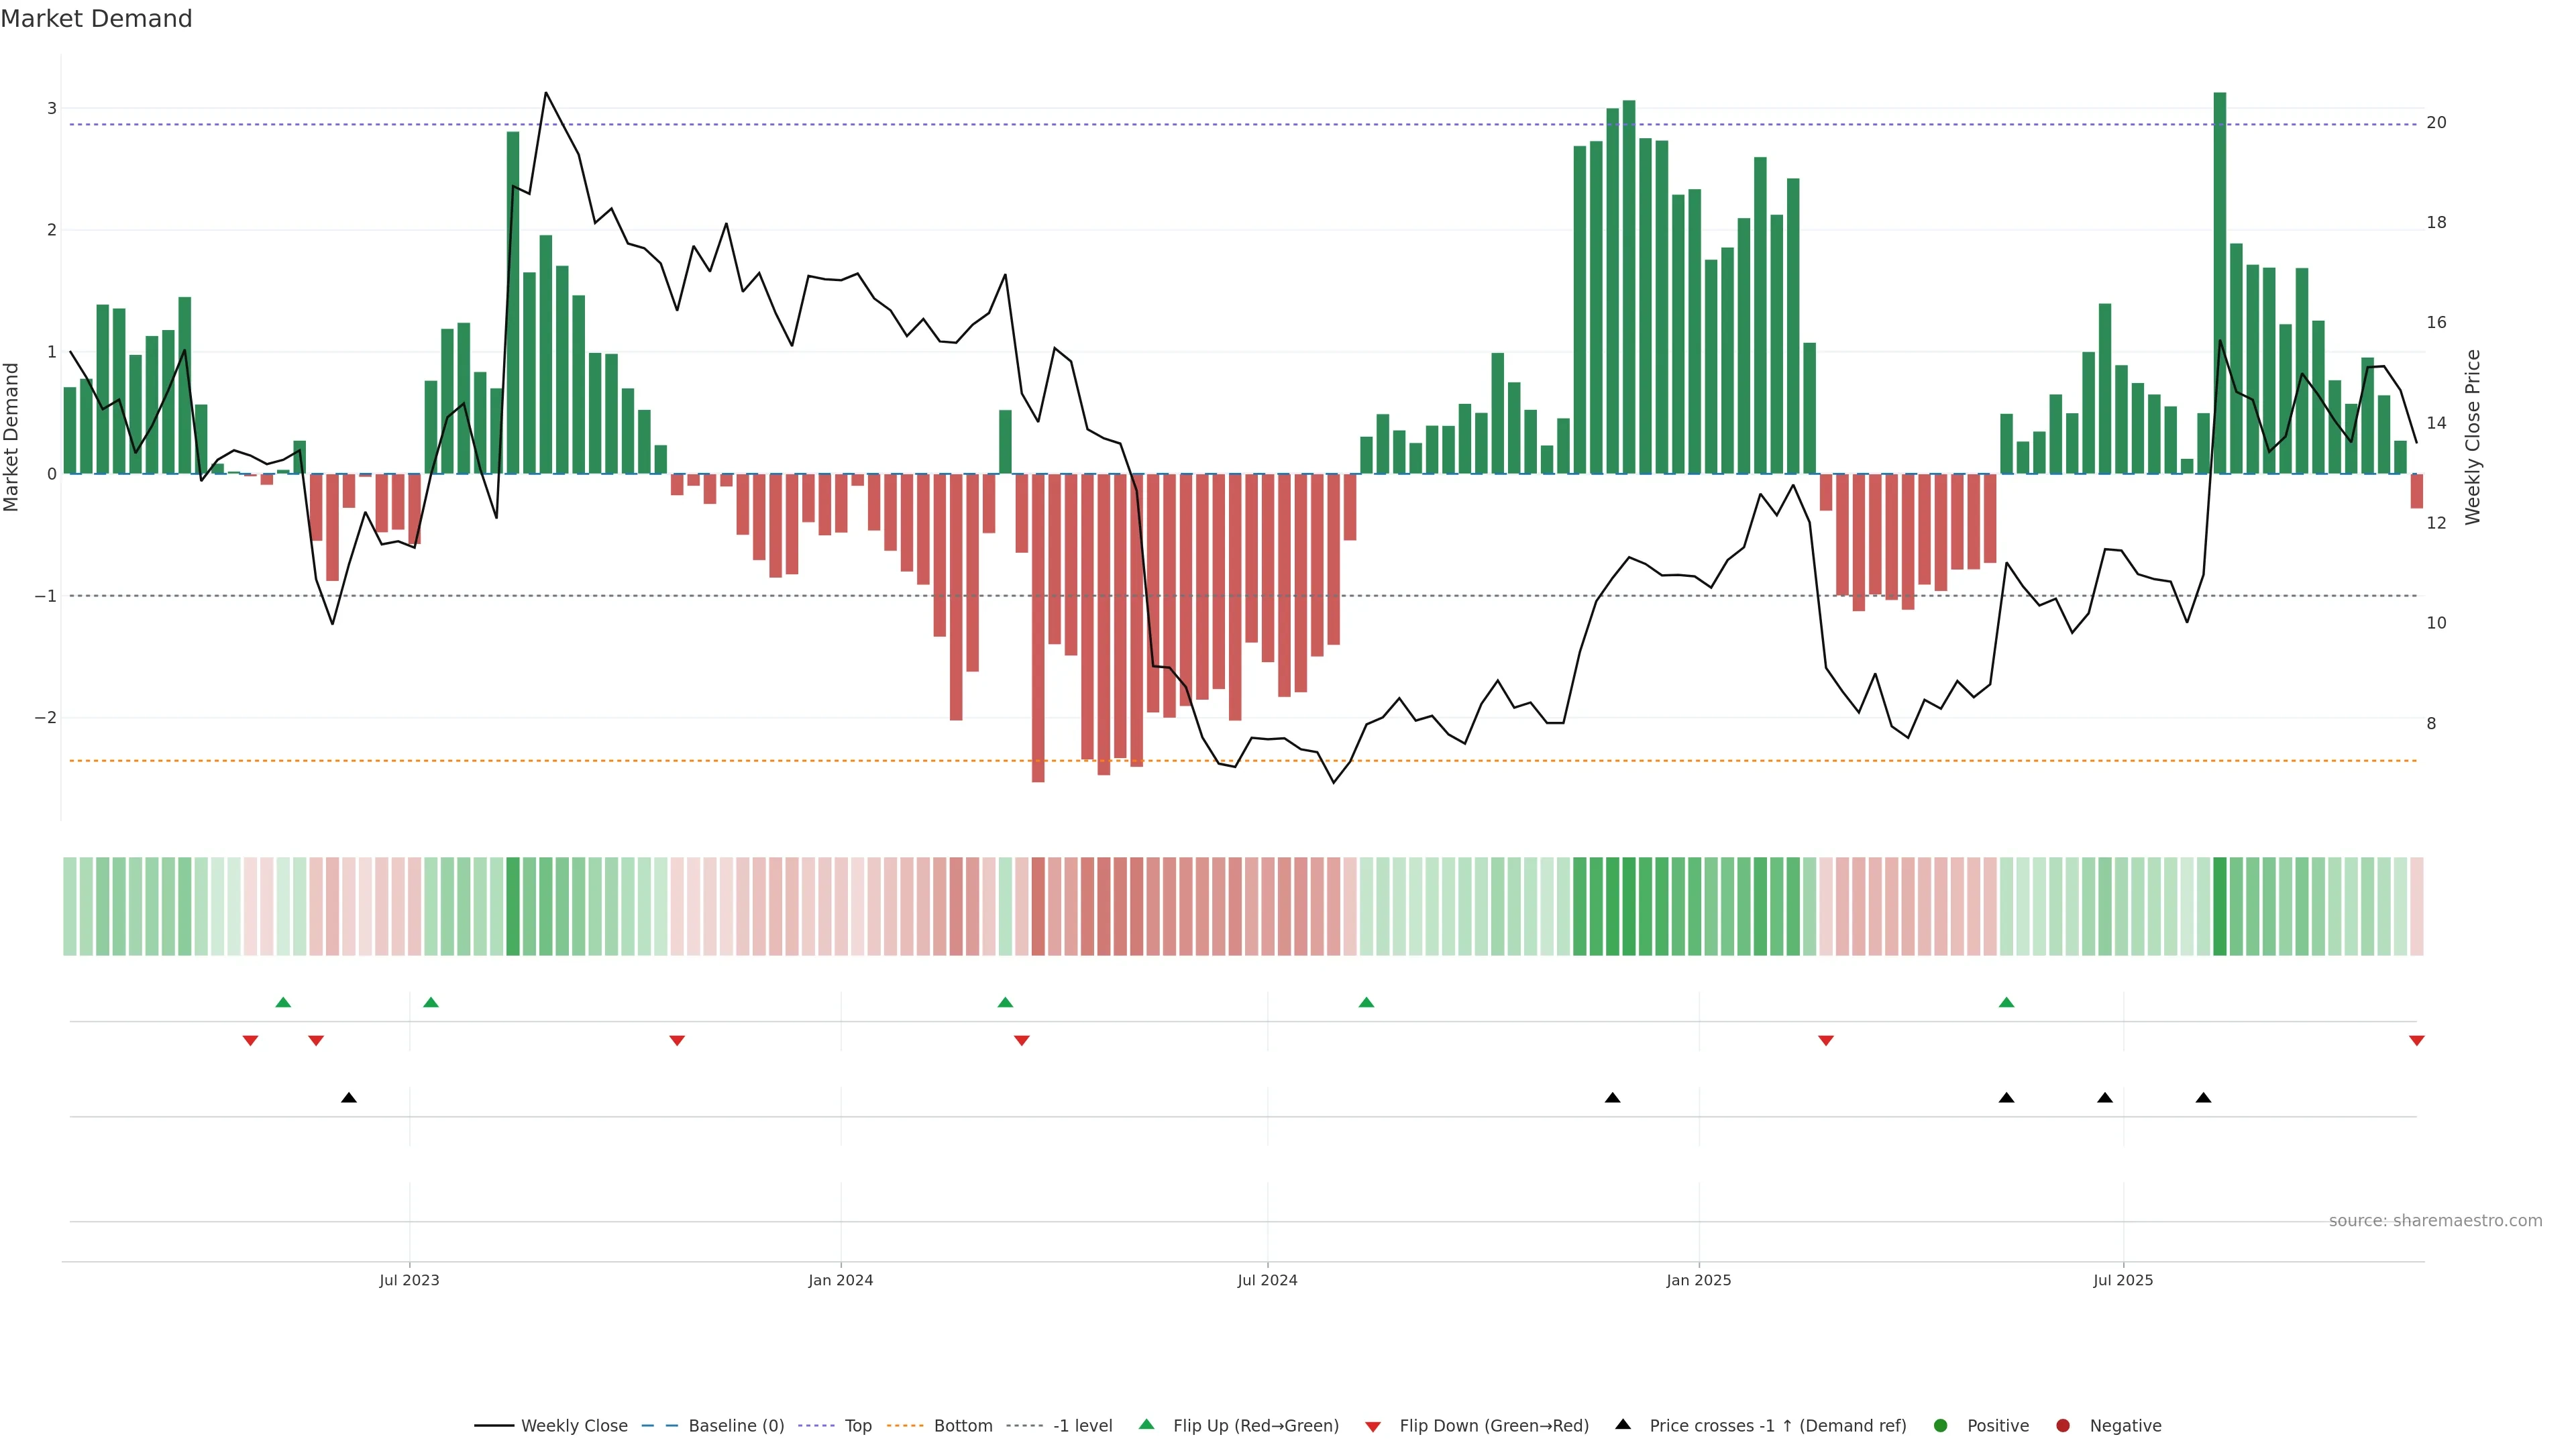Toggle the Flip Down legend triangle icon

[x=1373, y=1426]
